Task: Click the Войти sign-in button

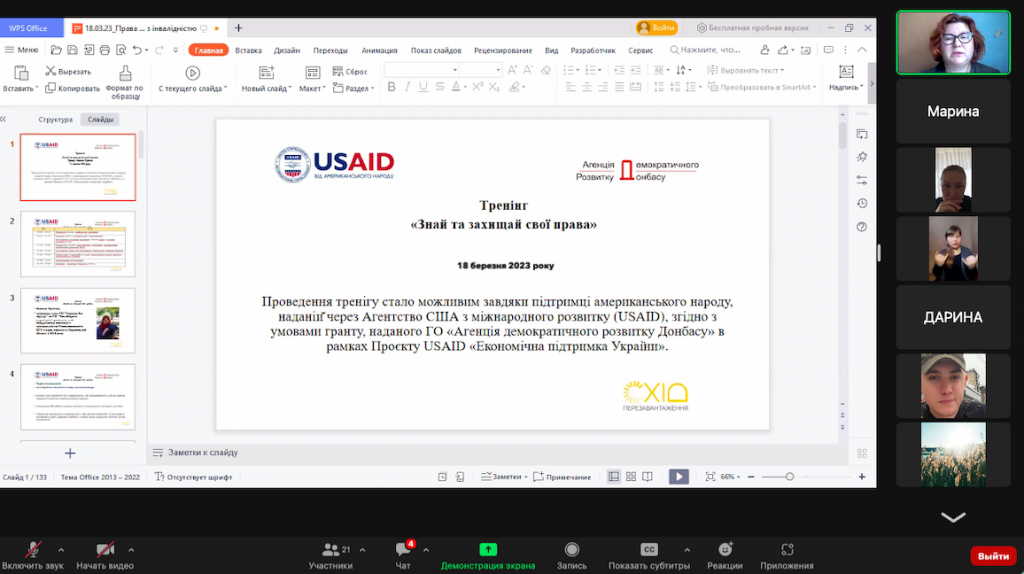Action: pos(656,27)
